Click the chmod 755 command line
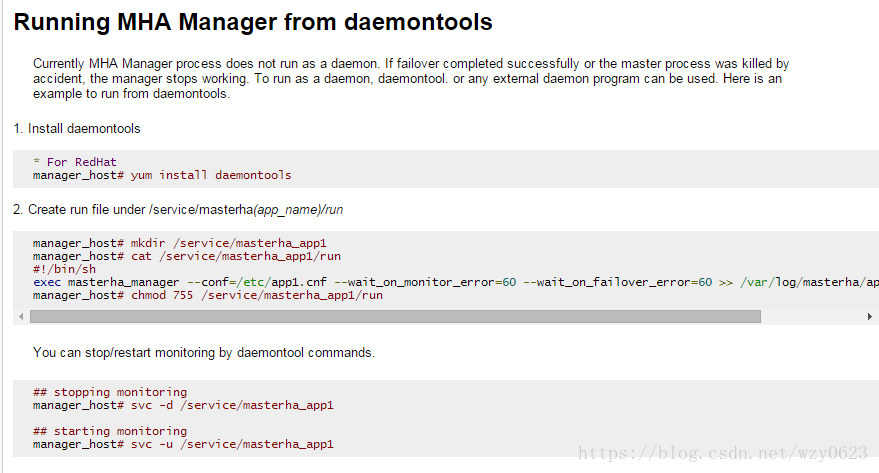 pos(207,295)
